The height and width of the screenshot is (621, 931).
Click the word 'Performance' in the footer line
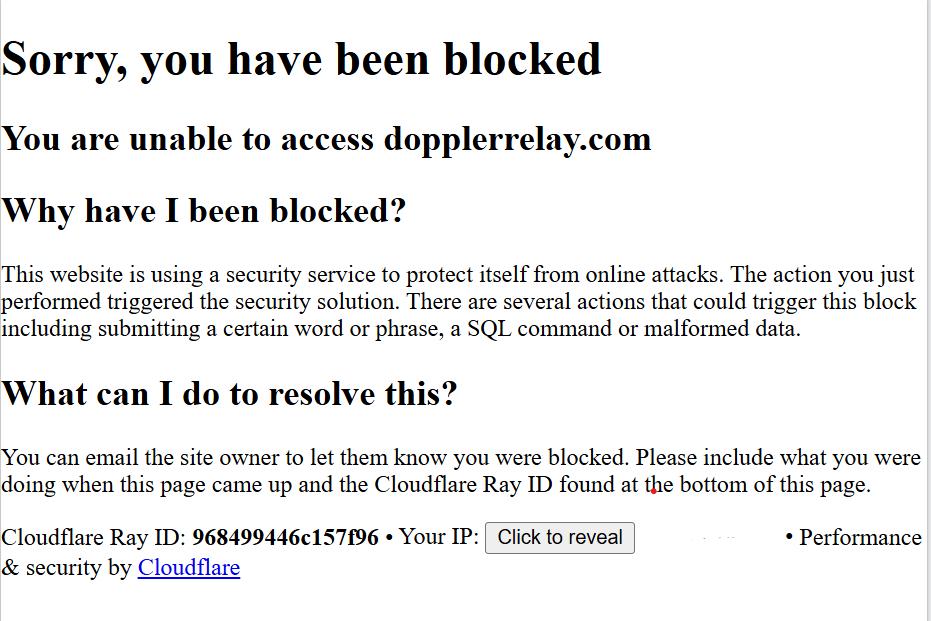click(859, 538)
